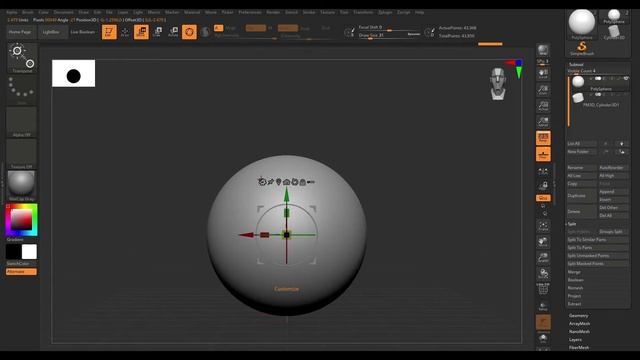
Task: Toggle Perspective view button
Action: pos(543,138)
